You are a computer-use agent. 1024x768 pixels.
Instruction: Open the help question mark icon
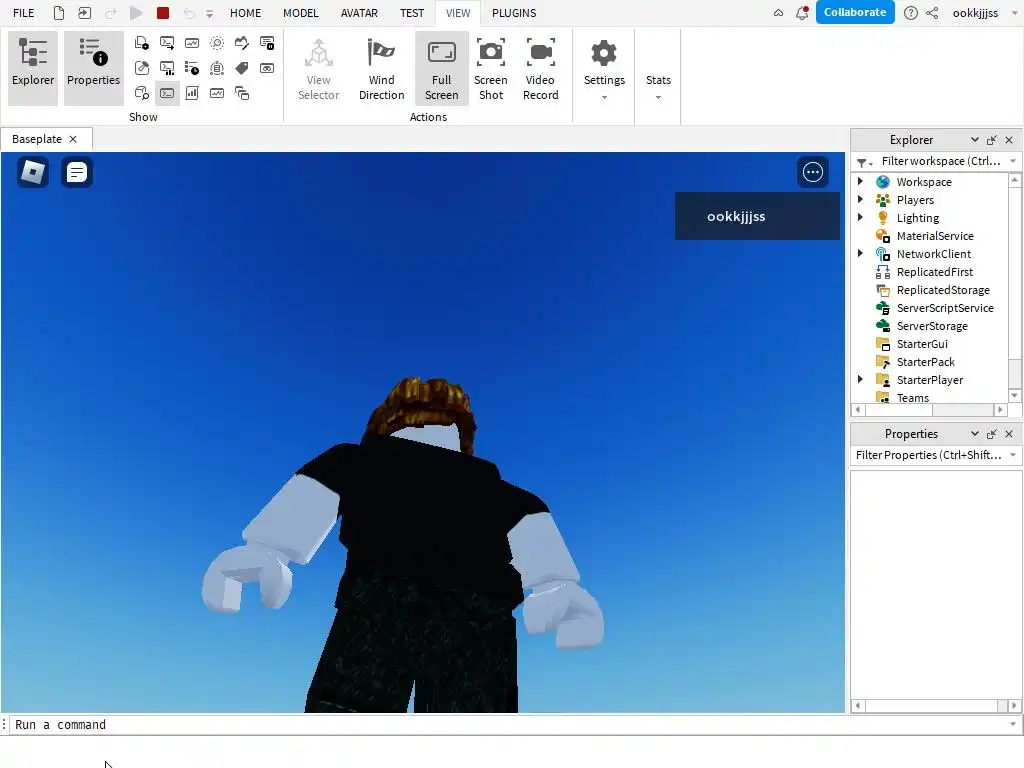[910, 12]
